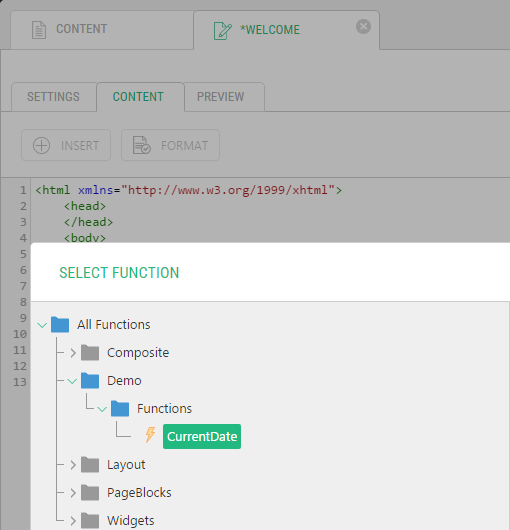Click line 1 of the code editor
This screenshot has height=530, width=510.
tap(189, 190)
